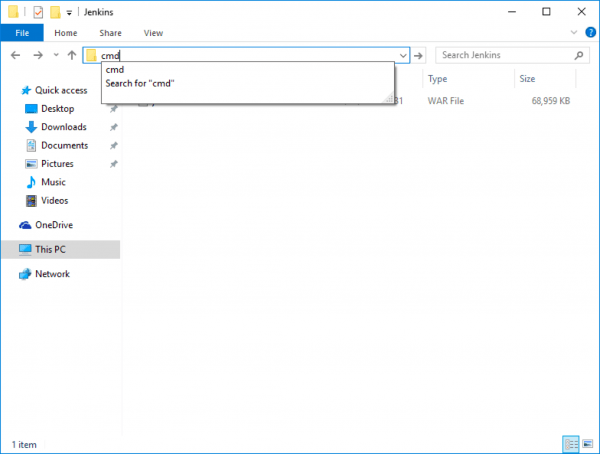The image size is (600, 454).
Task: Click the Network icon in sidebar
Action: 25,274
